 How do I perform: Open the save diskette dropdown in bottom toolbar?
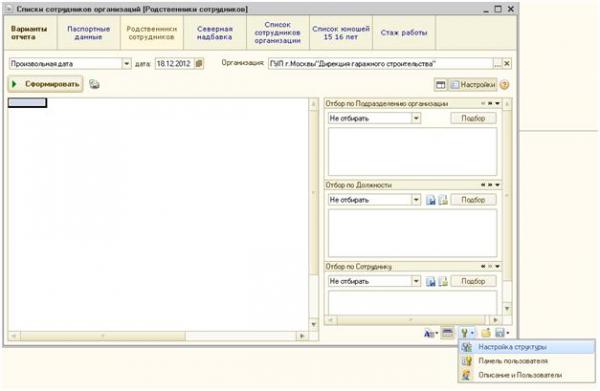(502, 333)
